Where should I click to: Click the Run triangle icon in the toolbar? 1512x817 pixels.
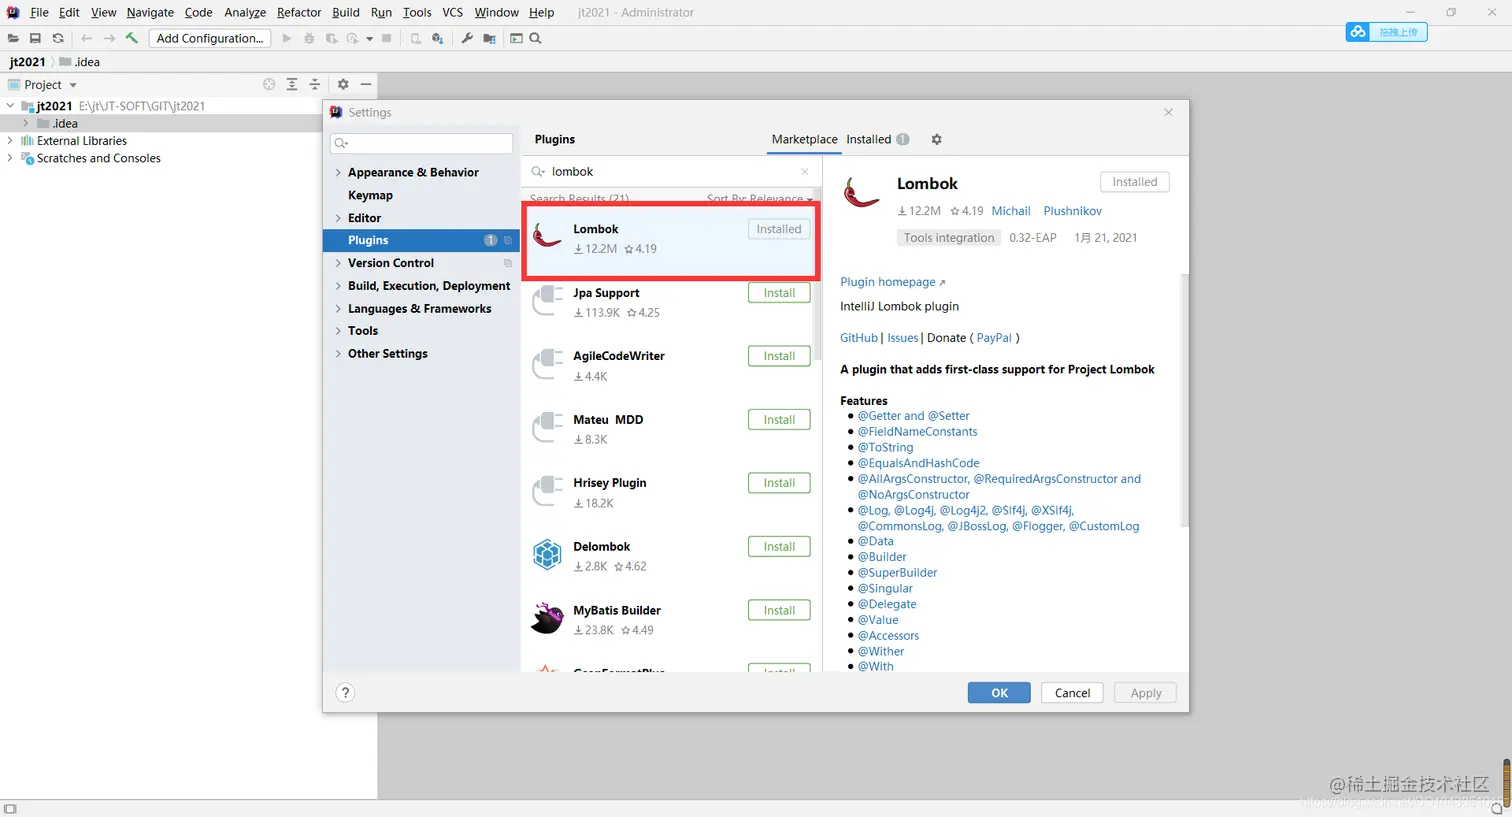pos(287,38)
